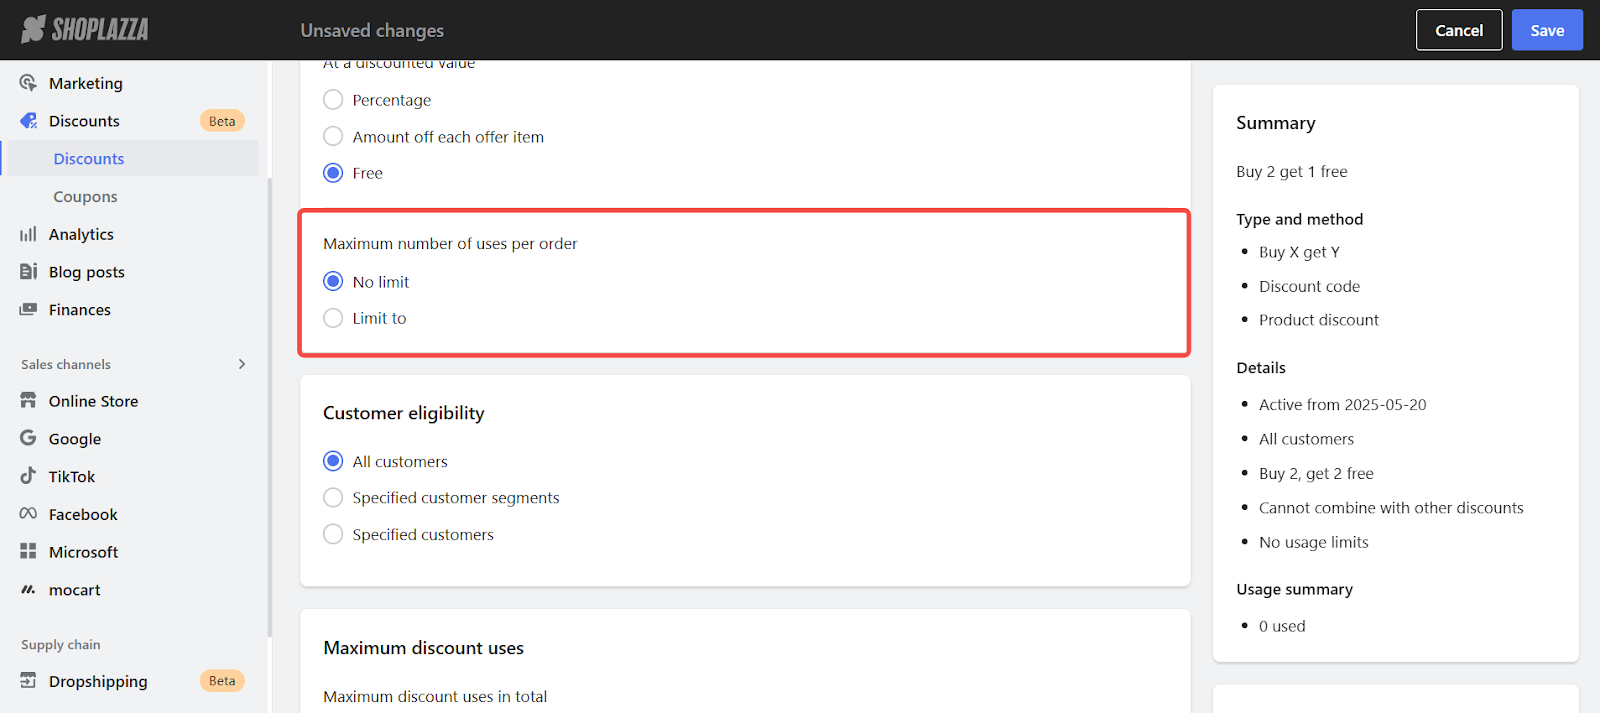The width and height of the screenshot is (1600, 713).
Task: Click the sidebar vertical scrollbar
Action: coord(269,400)
